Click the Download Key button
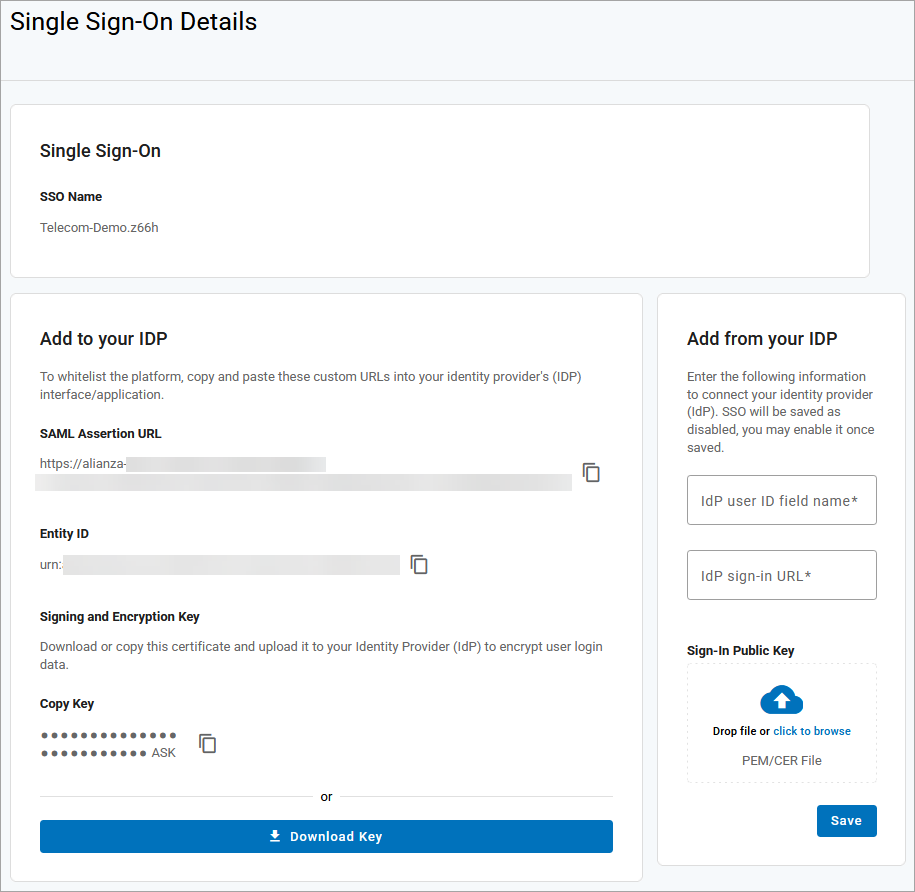This screenshot has height=892, width=915. [x=326, y=836]
